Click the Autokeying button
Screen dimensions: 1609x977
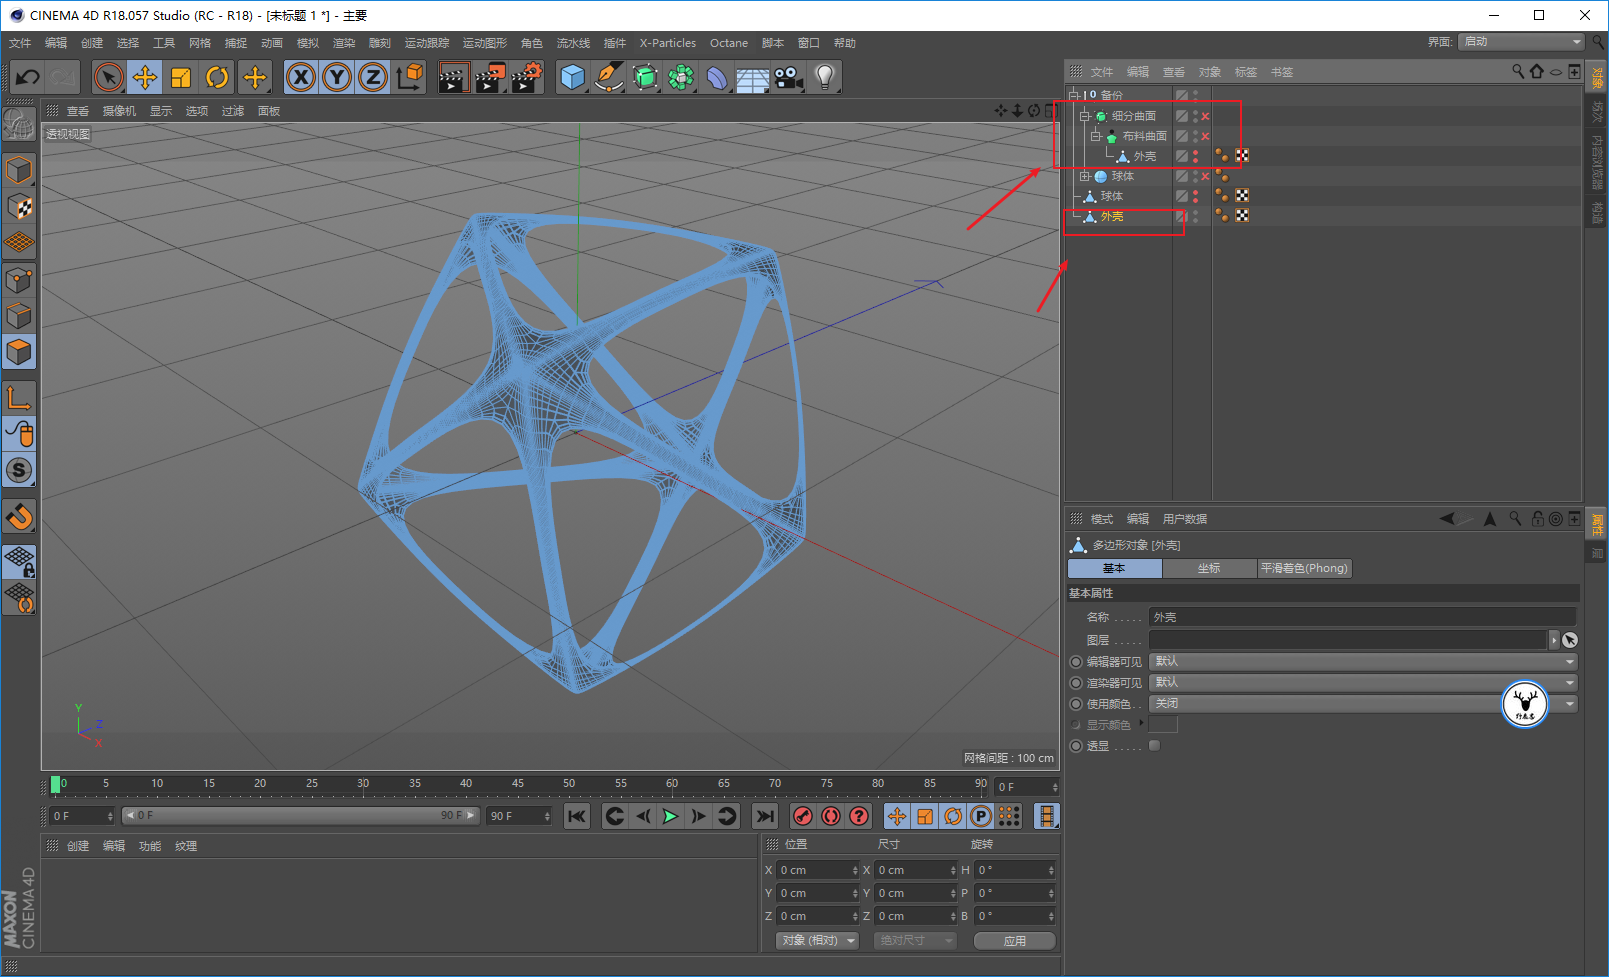coord(831,816)
